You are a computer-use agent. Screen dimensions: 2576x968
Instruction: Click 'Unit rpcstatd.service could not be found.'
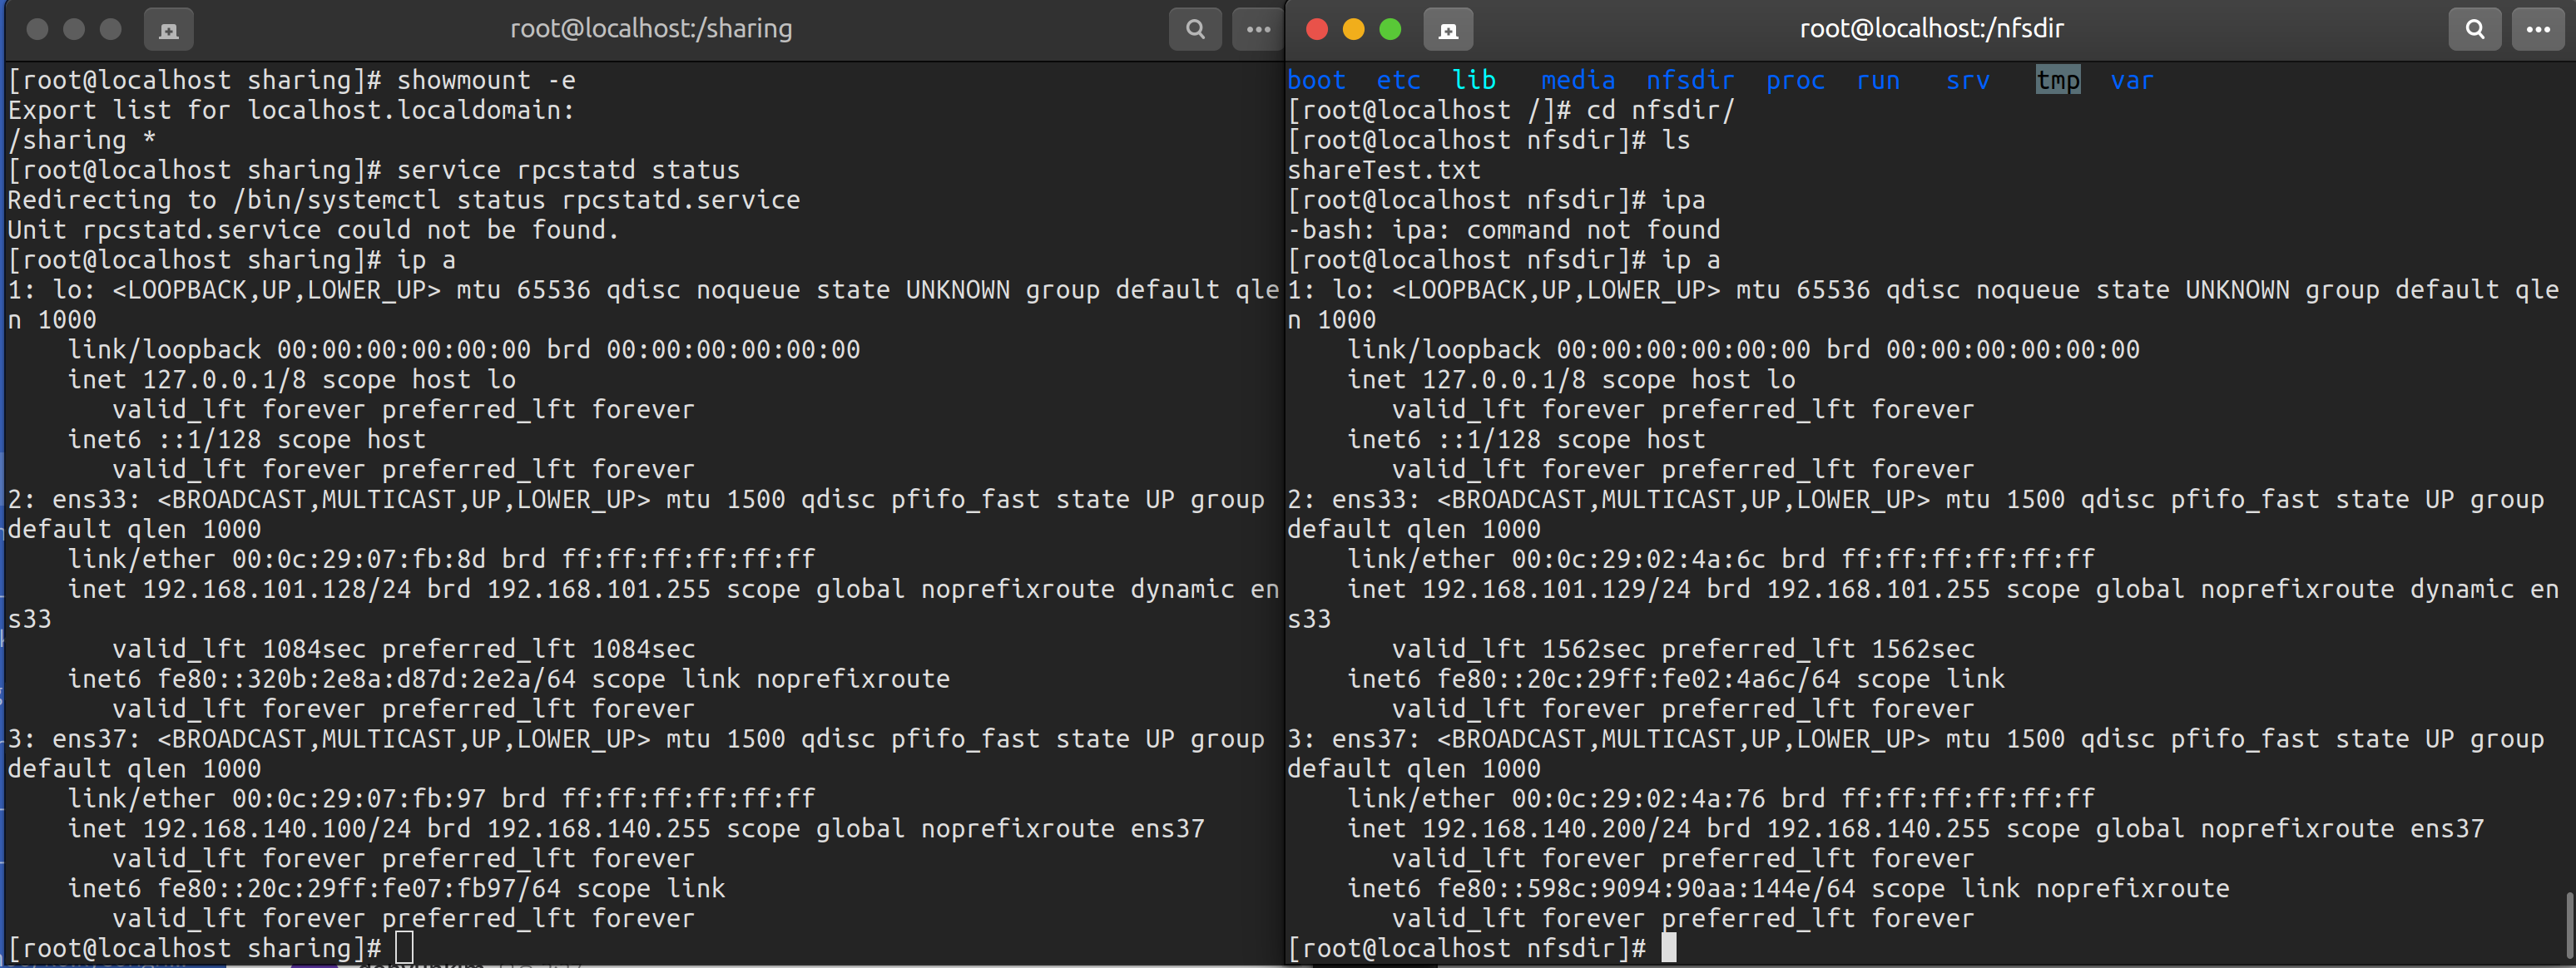click(x=314, y=230)
